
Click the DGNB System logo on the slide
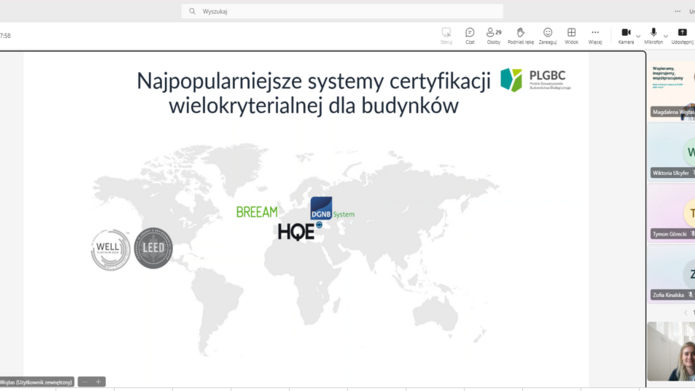coord(332,208)
